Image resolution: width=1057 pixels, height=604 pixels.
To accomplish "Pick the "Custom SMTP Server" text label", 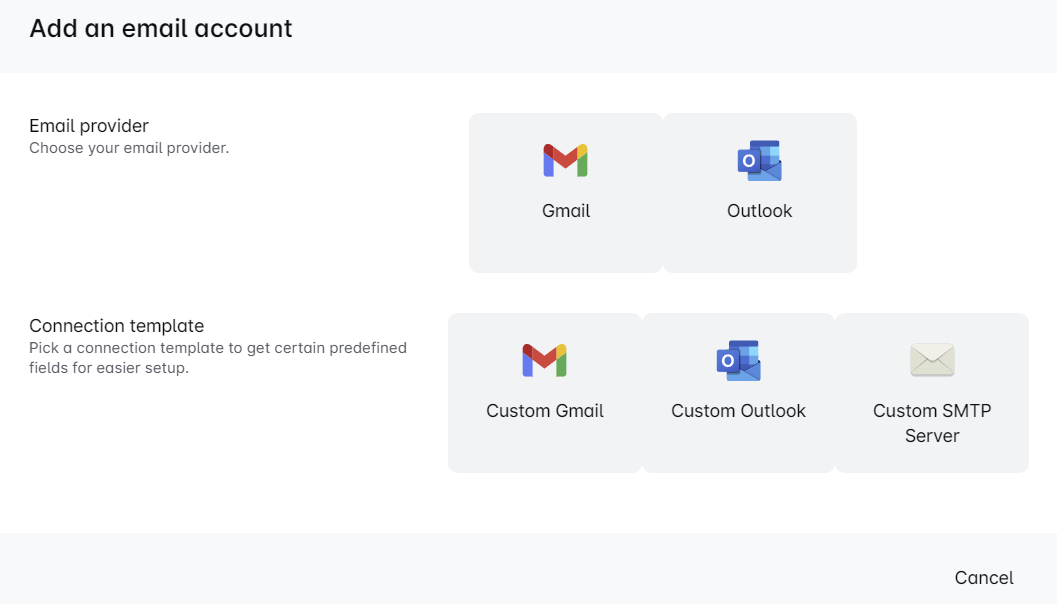I will [932, 423].
